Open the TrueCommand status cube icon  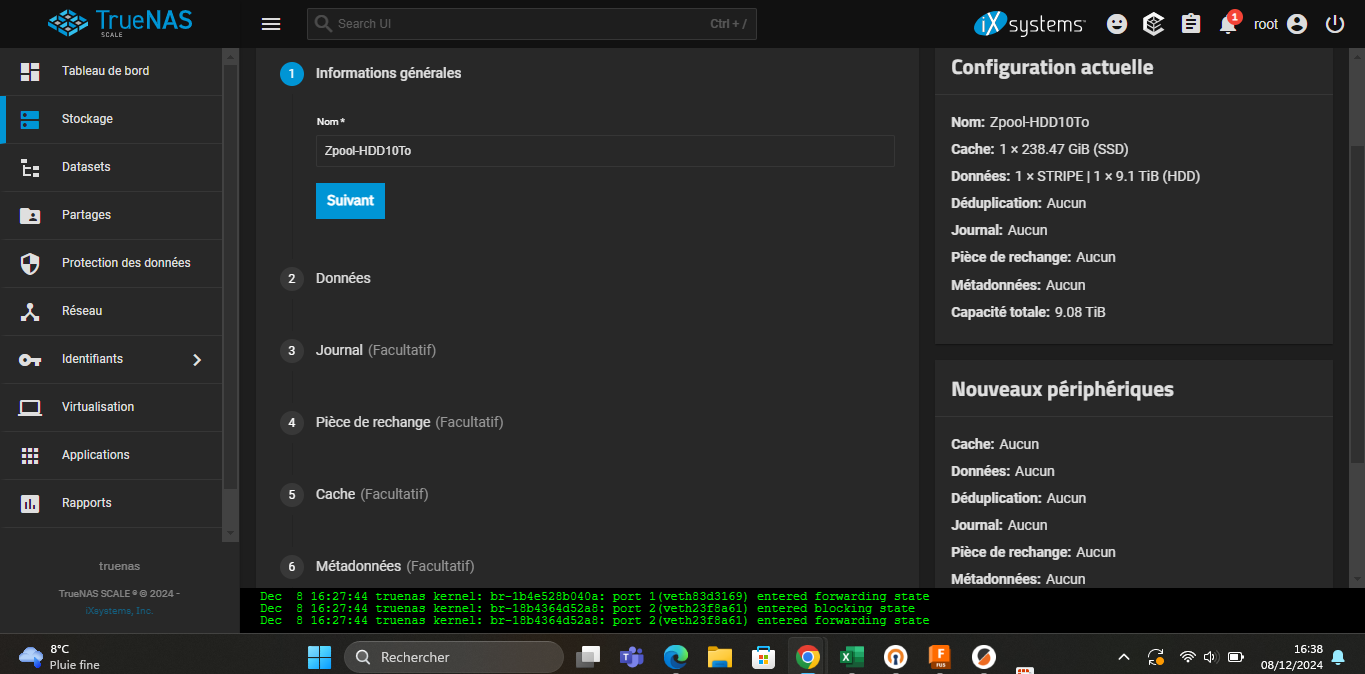pos(1154,24)
